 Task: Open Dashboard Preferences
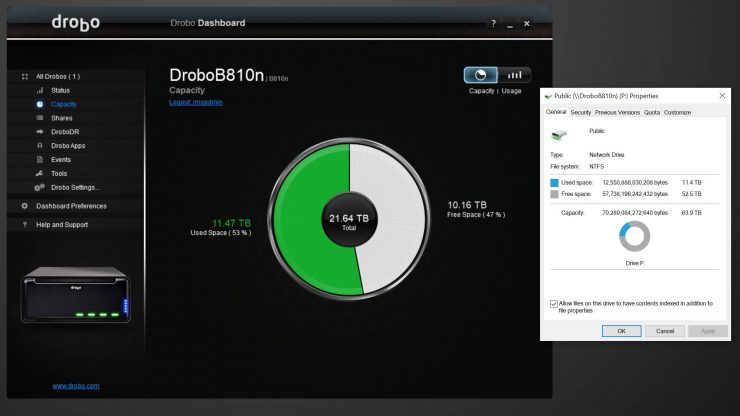point(71,206)
